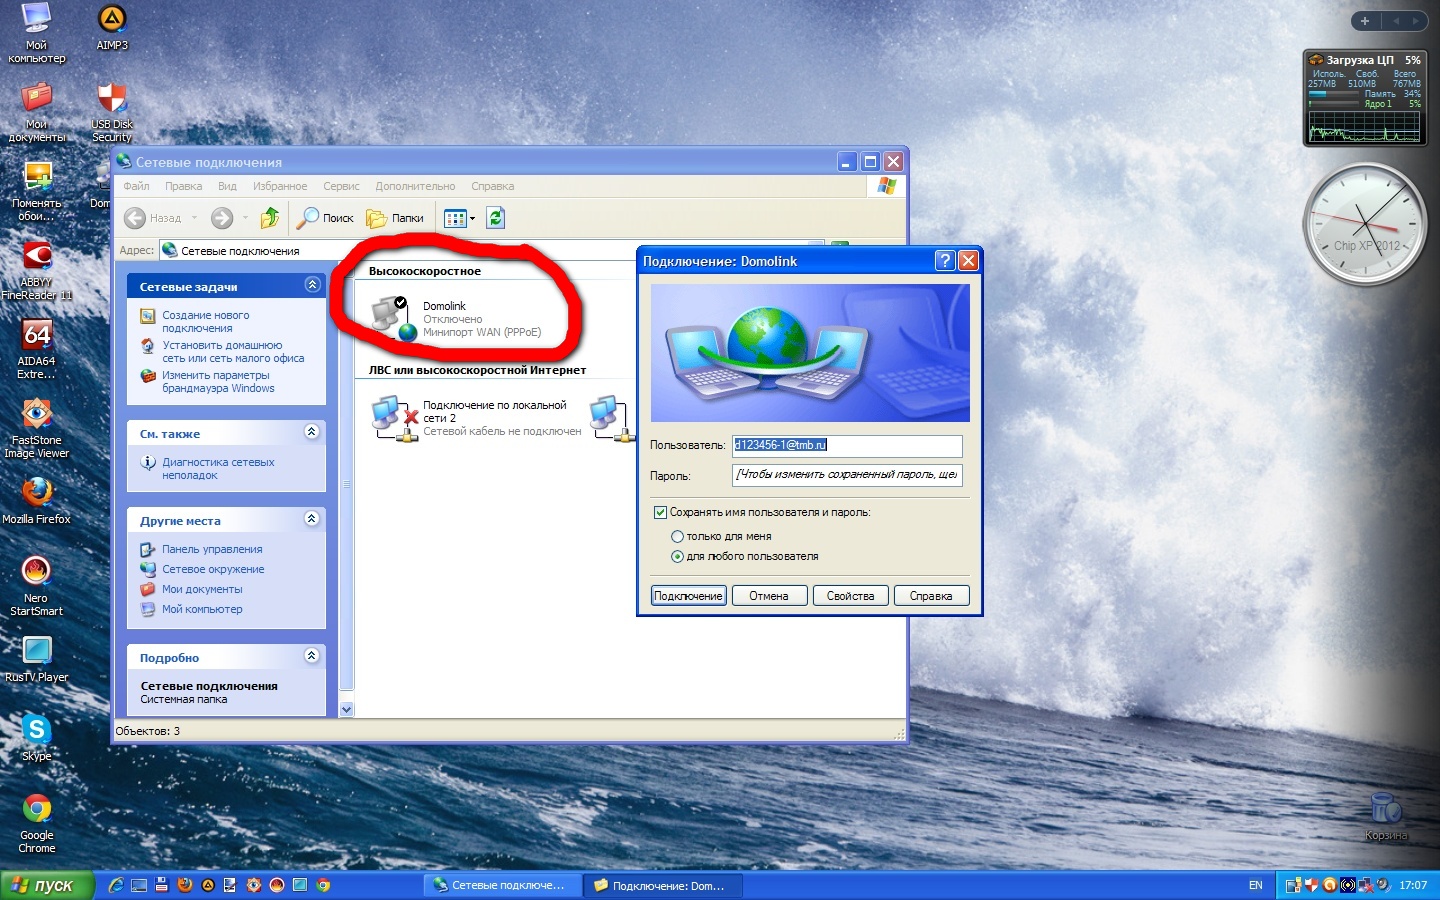
Task: Click the Пароль input field
Action: pos(847,475)
